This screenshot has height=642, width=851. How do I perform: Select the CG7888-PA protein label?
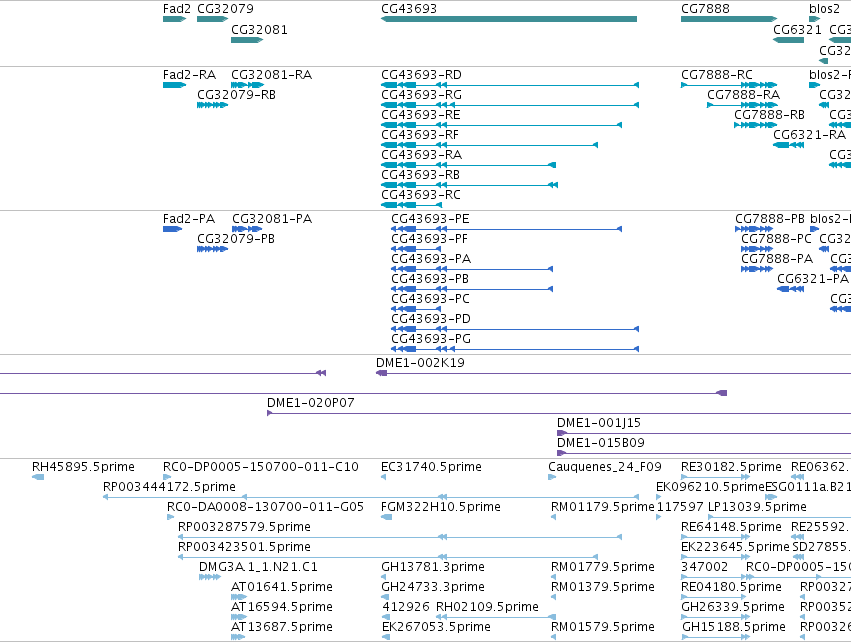pos(777,259)
